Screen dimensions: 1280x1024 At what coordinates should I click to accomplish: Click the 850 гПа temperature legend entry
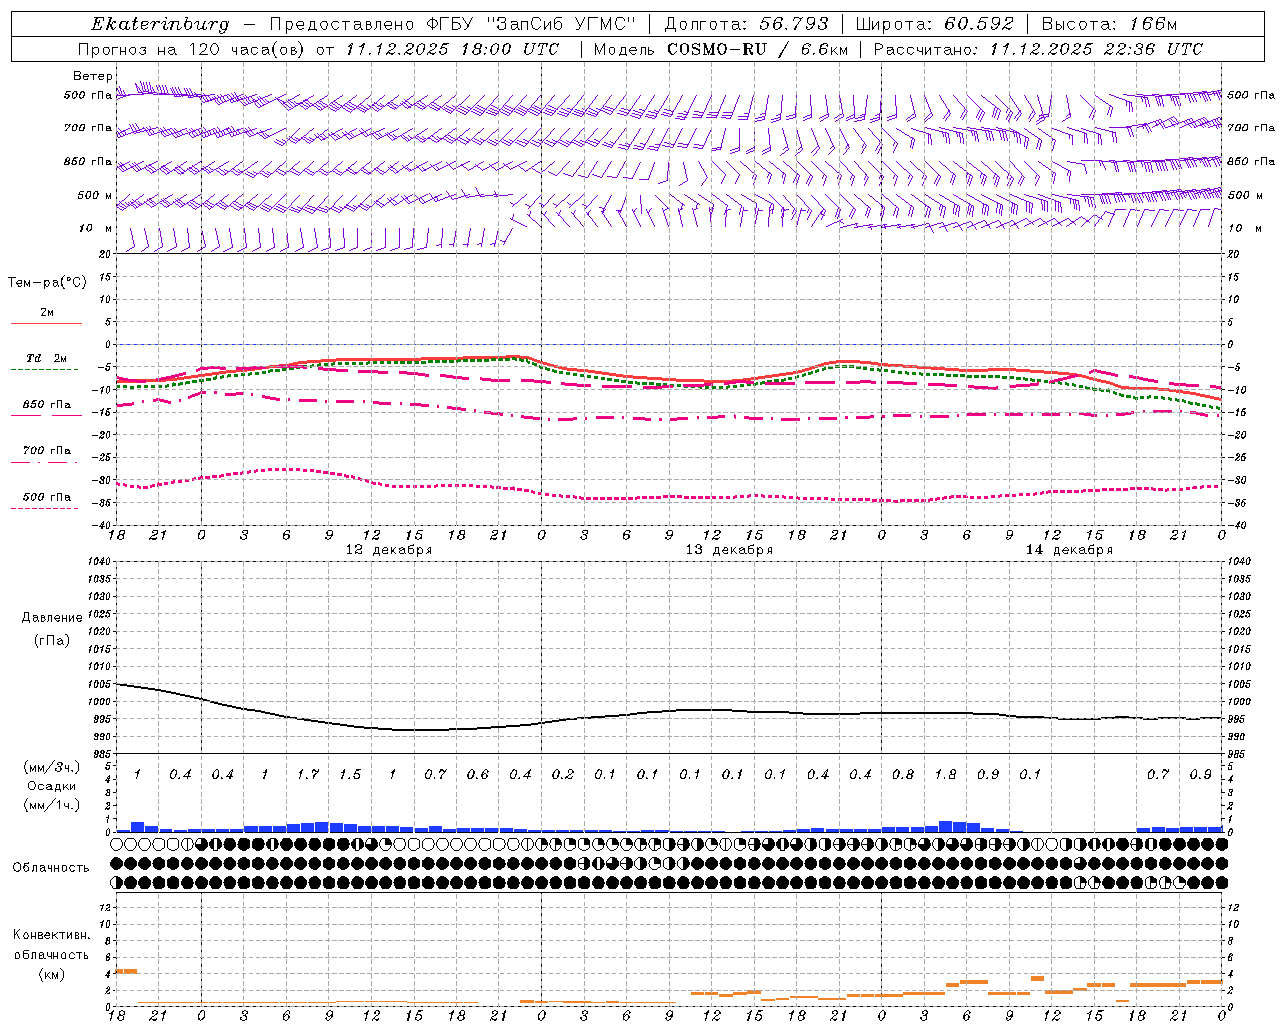pyautogui.click(x=46, y=405)
